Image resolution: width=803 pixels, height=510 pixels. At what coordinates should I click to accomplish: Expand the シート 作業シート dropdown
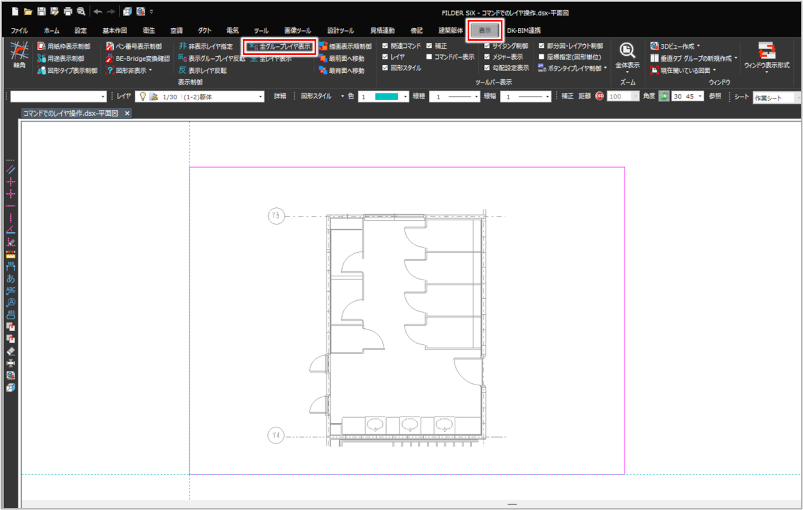[x=796, y=97]
